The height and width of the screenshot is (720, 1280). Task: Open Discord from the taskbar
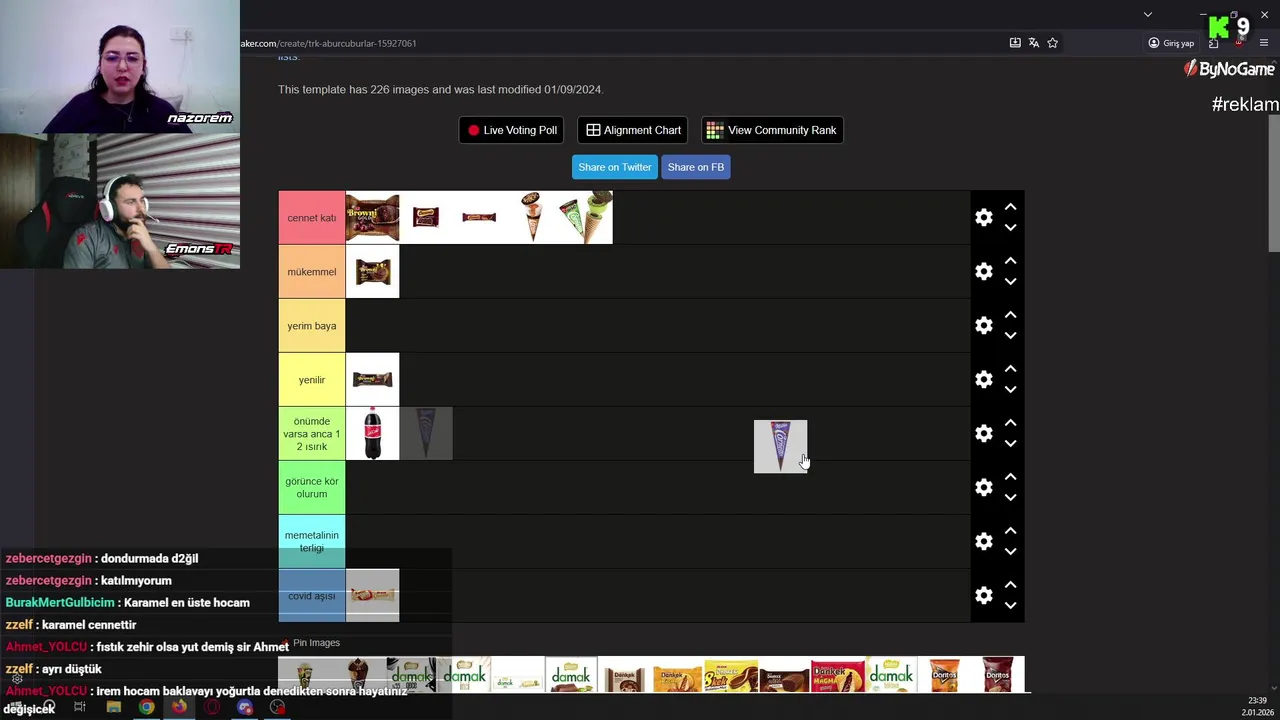245,707
